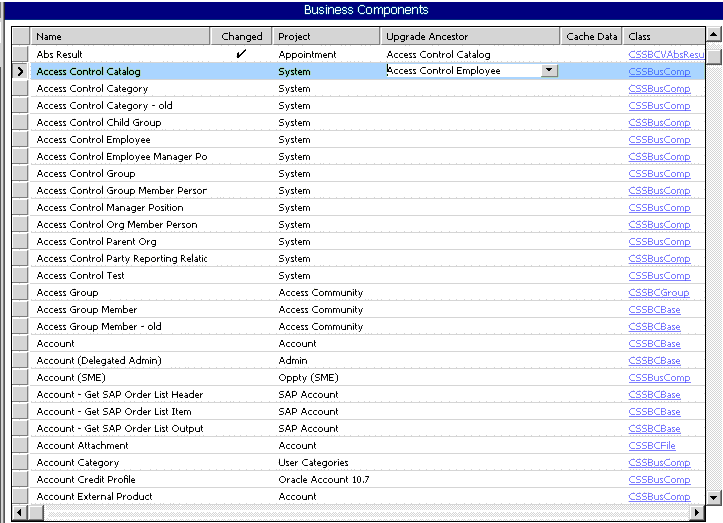The image size is (723, 523).
Task: Click the Upgrade Ancestor column header
Action: pos(470,36)
